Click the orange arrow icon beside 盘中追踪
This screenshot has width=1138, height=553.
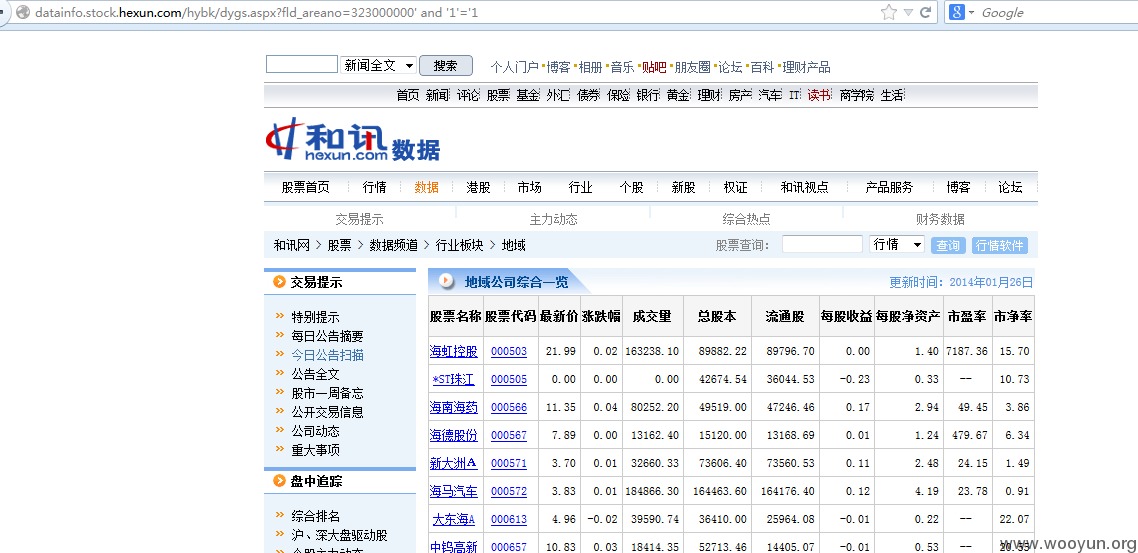[279, 481]
